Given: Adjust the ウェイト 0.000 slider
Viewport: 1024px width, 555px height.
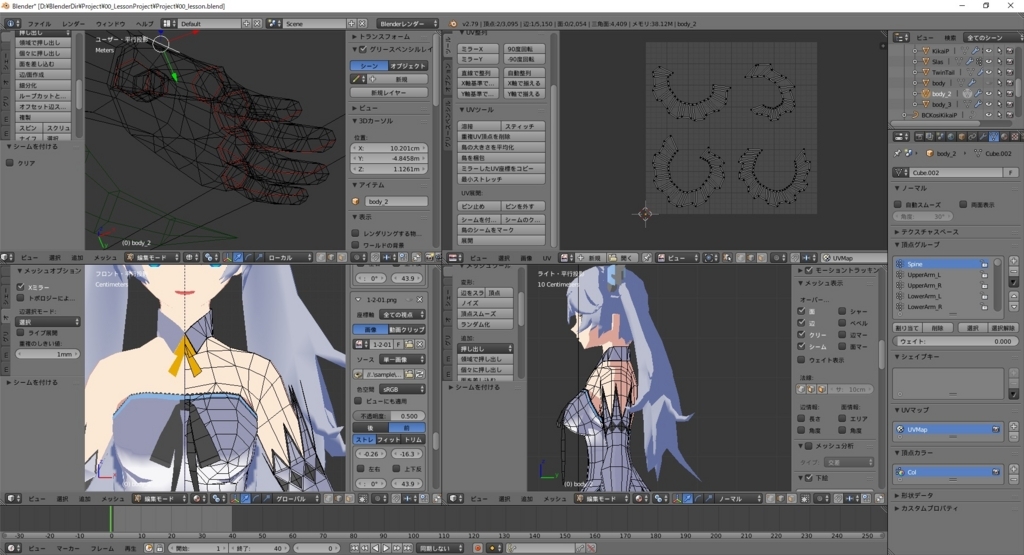Looking at the screenshot, I should click(x=955, y=341).
